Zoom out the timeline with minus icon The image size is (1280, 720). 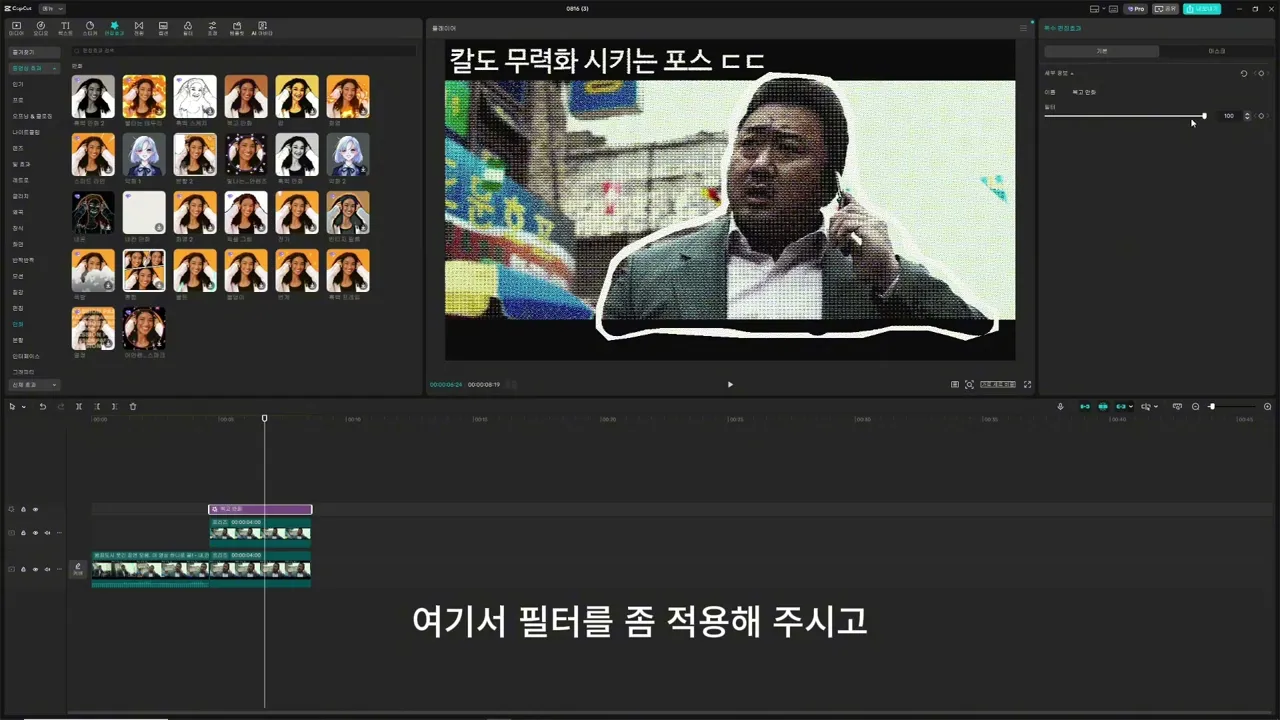[1195, 407]
